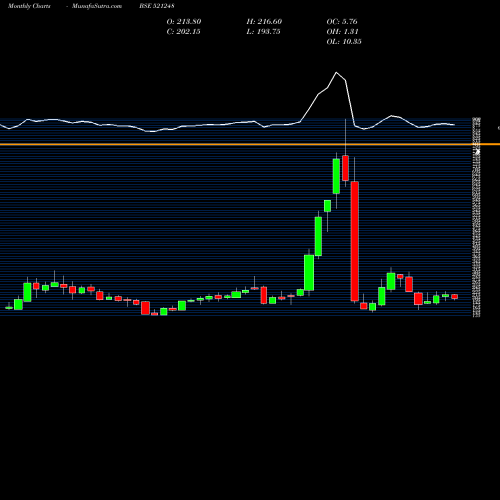Viewport: 500px width, 500px height.
Task: Open the MunafaSutra.com label
Action: click(x=97, y=6)
